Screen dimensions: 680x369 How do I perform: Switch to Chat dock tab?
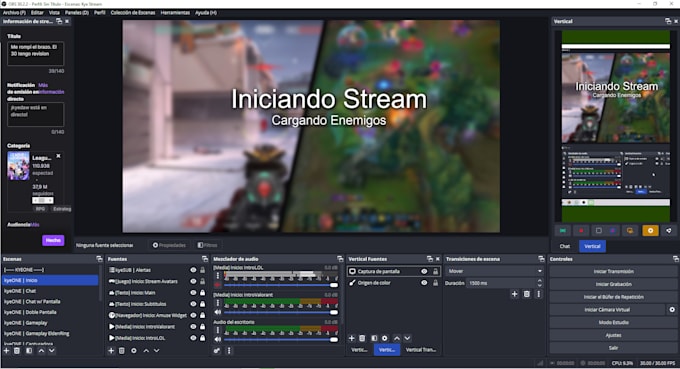tap(565, 246)
